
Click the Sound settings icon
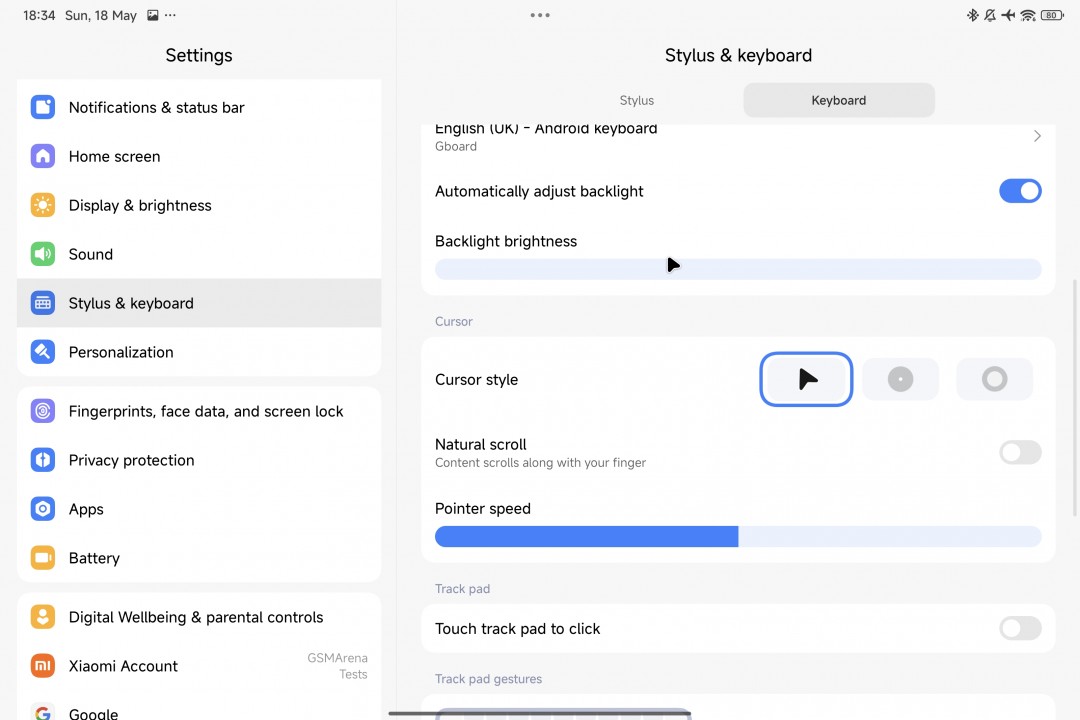pyautogui.click(x=42, y=254)
